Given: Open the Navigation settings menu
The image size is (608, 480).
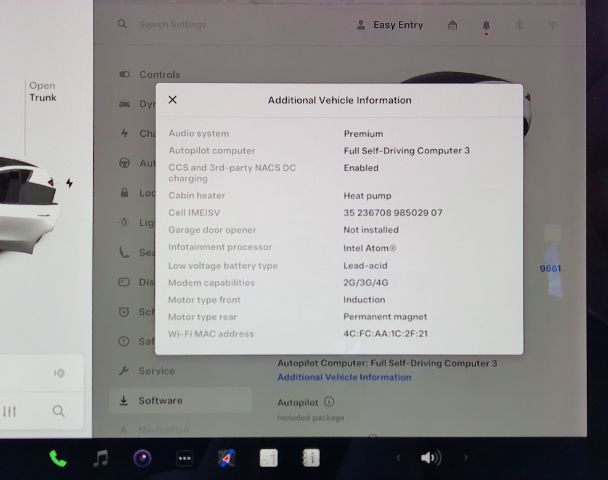Looking at the screenshot, I should [154, 430].
